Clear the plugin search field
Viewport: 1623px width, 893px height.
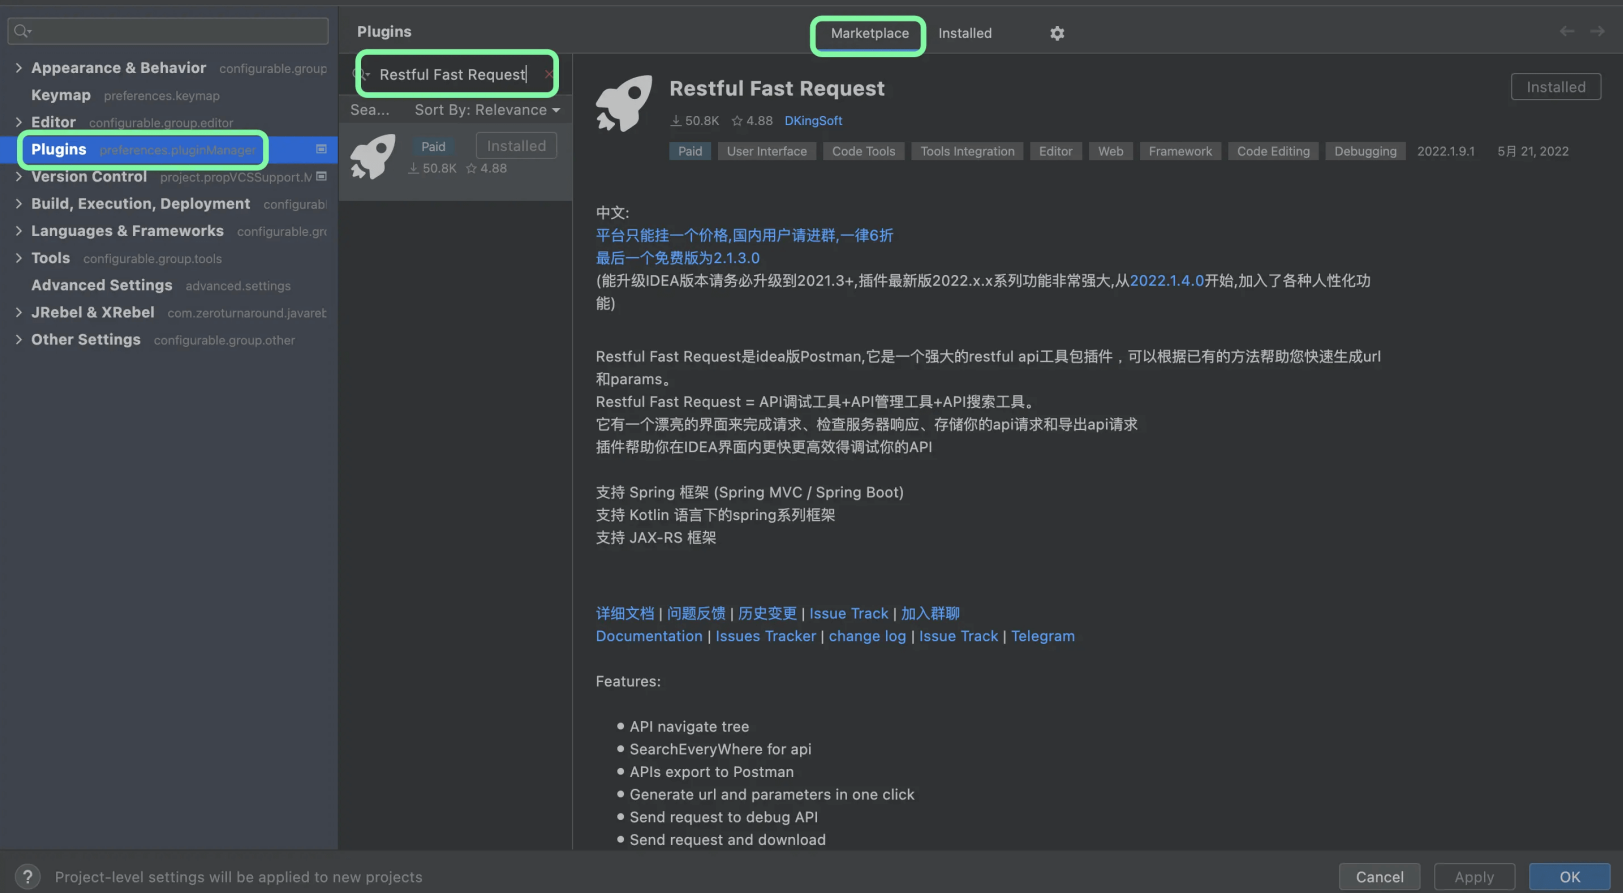pos(548,74)
